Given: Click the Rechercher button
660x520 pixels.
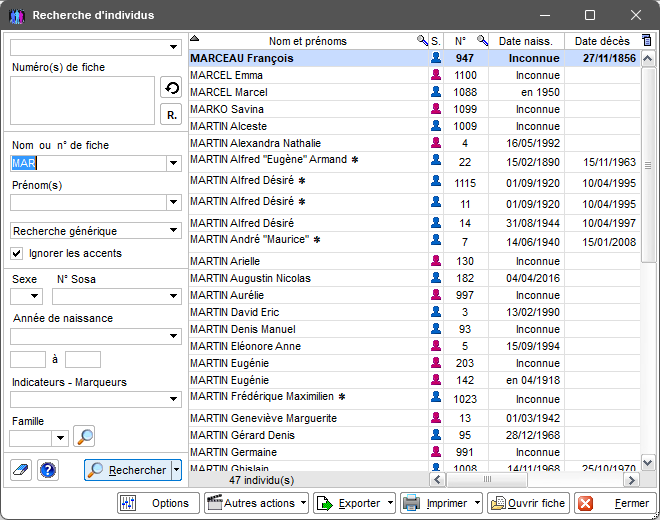Looking at the screenshot, I should click(128, 469).
